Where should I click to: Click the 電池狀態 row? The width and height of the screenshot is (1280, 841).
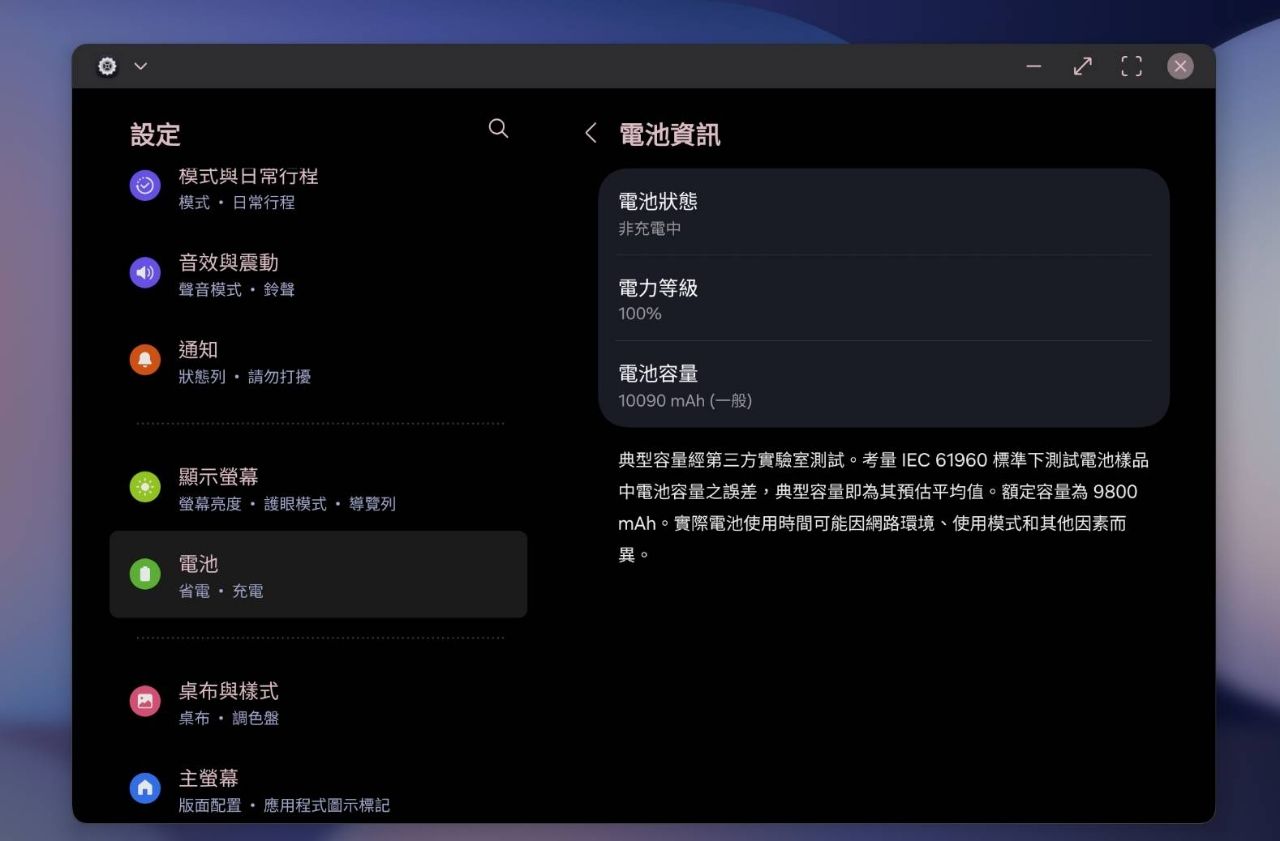[x=883, y=213]
